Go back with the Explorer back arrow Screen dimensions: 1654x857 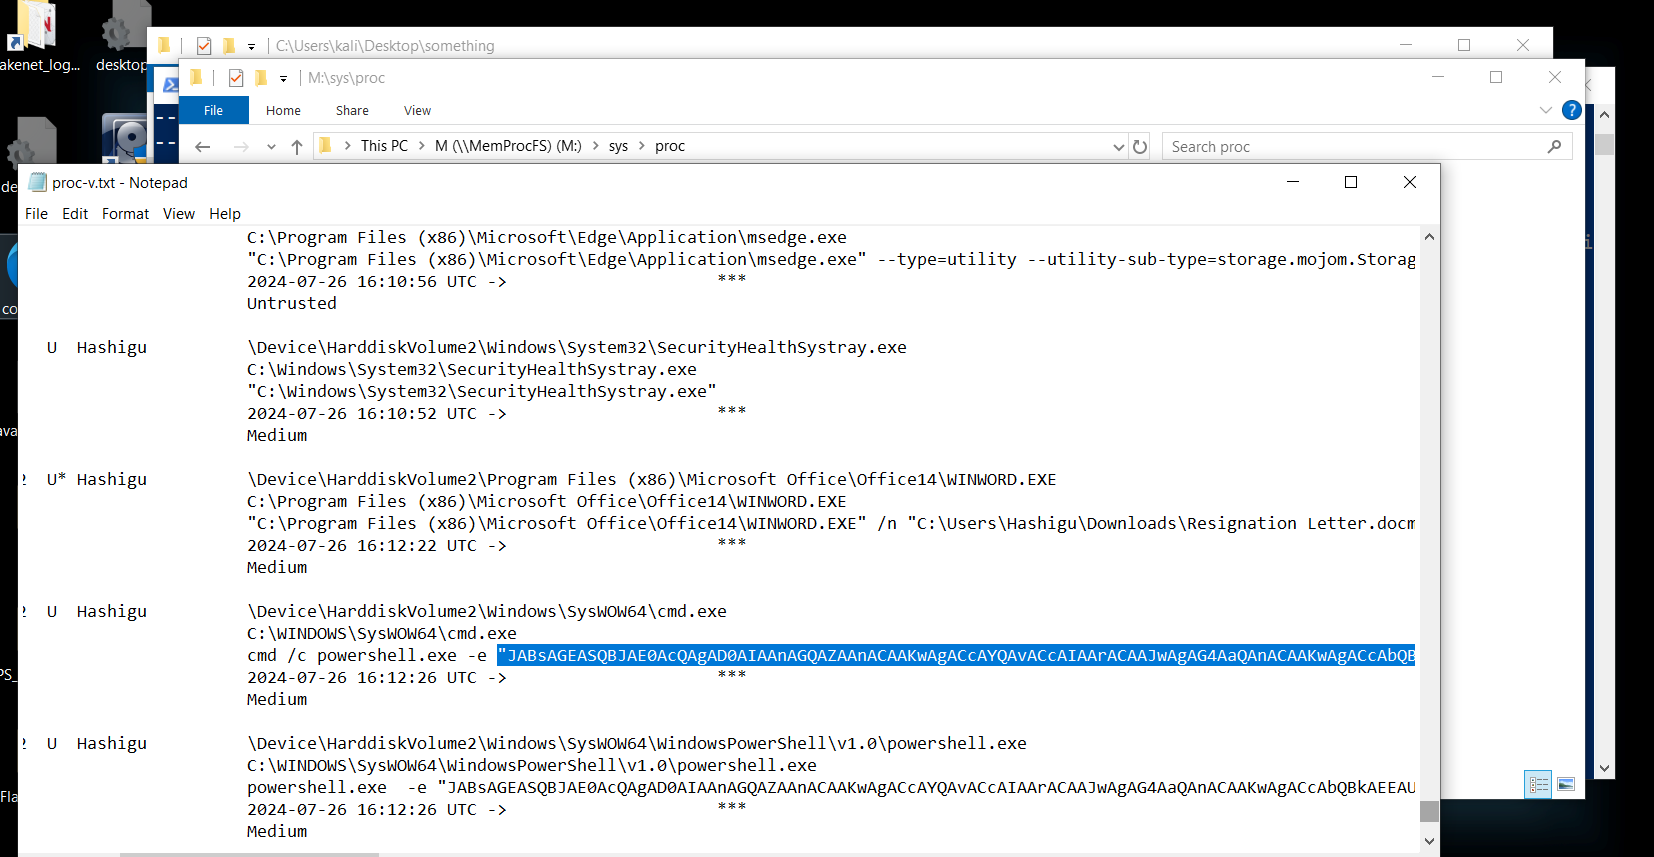click(x=203, y=146)
